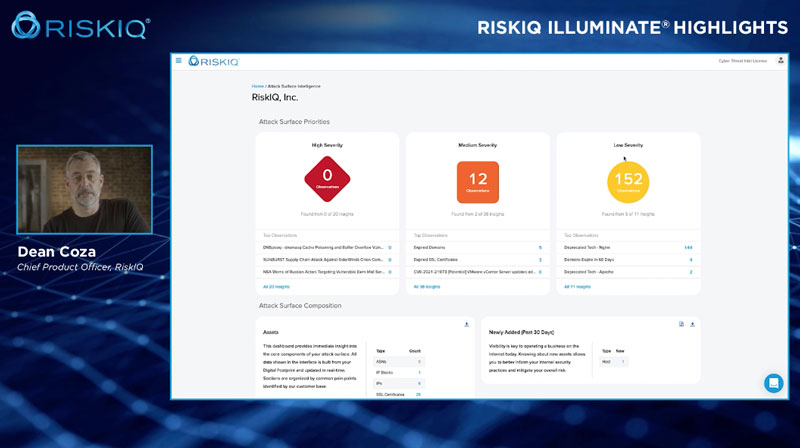800x448 pixels.
Task: Click the 144 count for Nginx
Action: 688,247
